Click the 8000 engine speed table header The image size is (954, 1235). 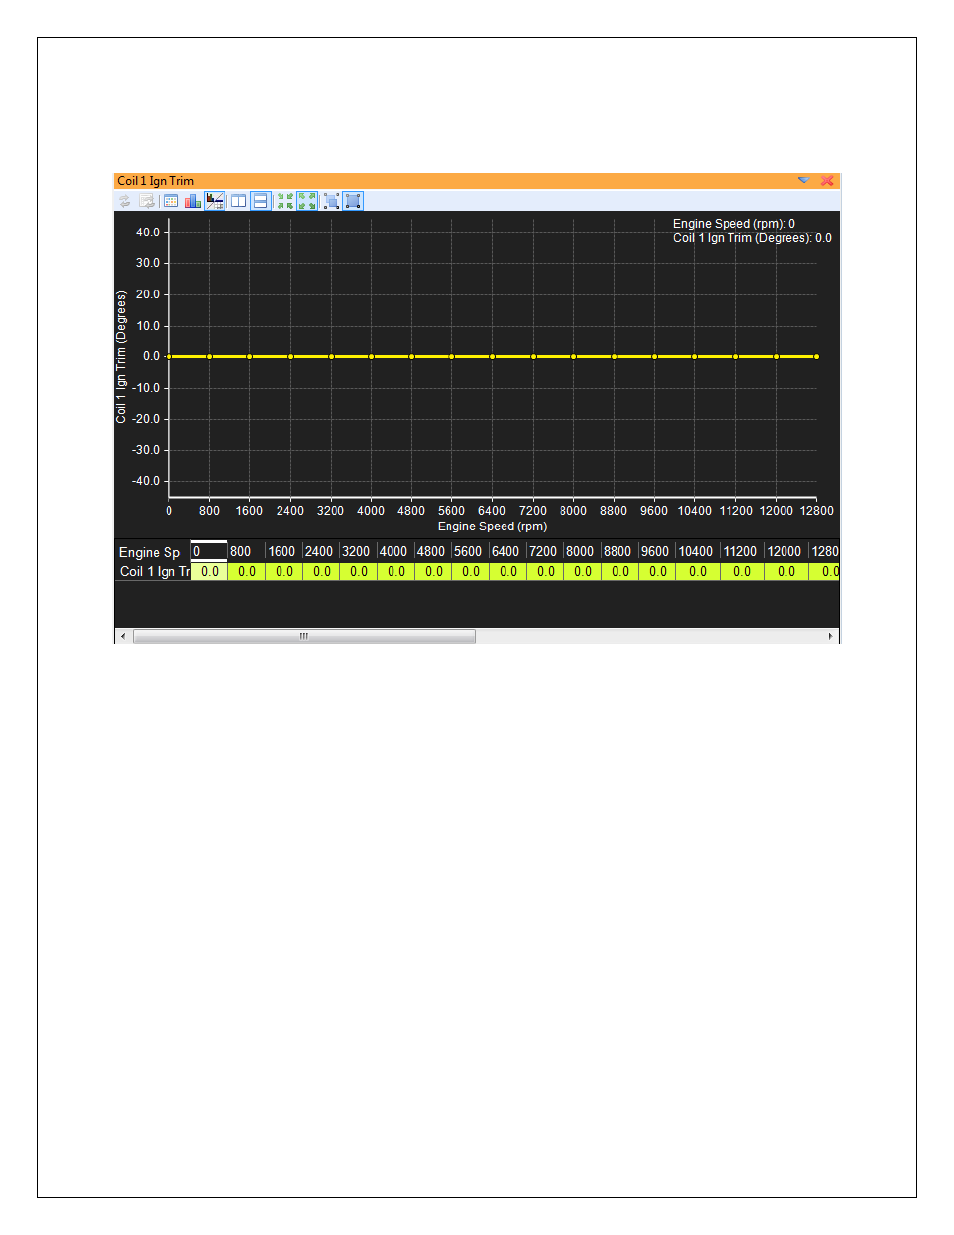pyautogui.click(x=582, y=551)
